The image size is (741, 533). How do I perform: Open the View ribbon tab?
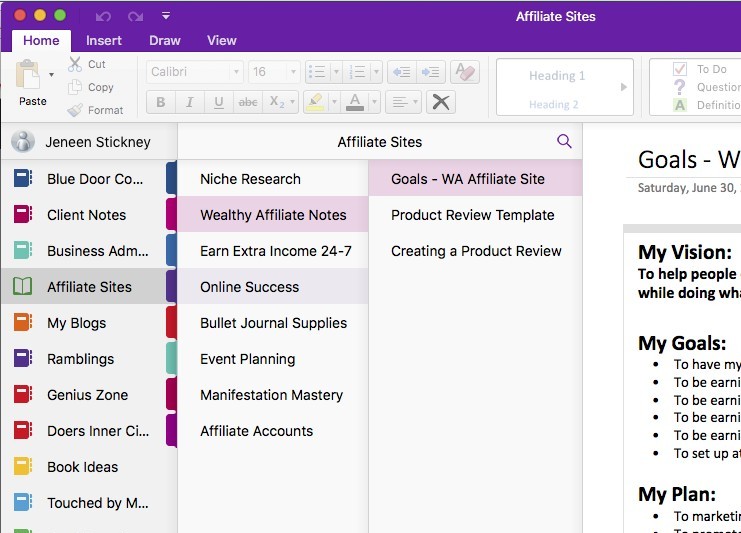(221, 41)
